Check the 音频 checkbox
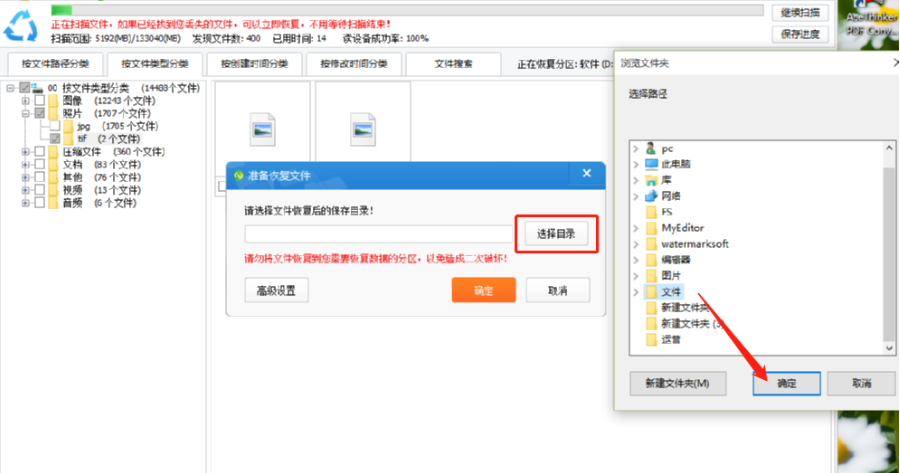This screenshot has width=900, height=473. [x=40, y=203]
